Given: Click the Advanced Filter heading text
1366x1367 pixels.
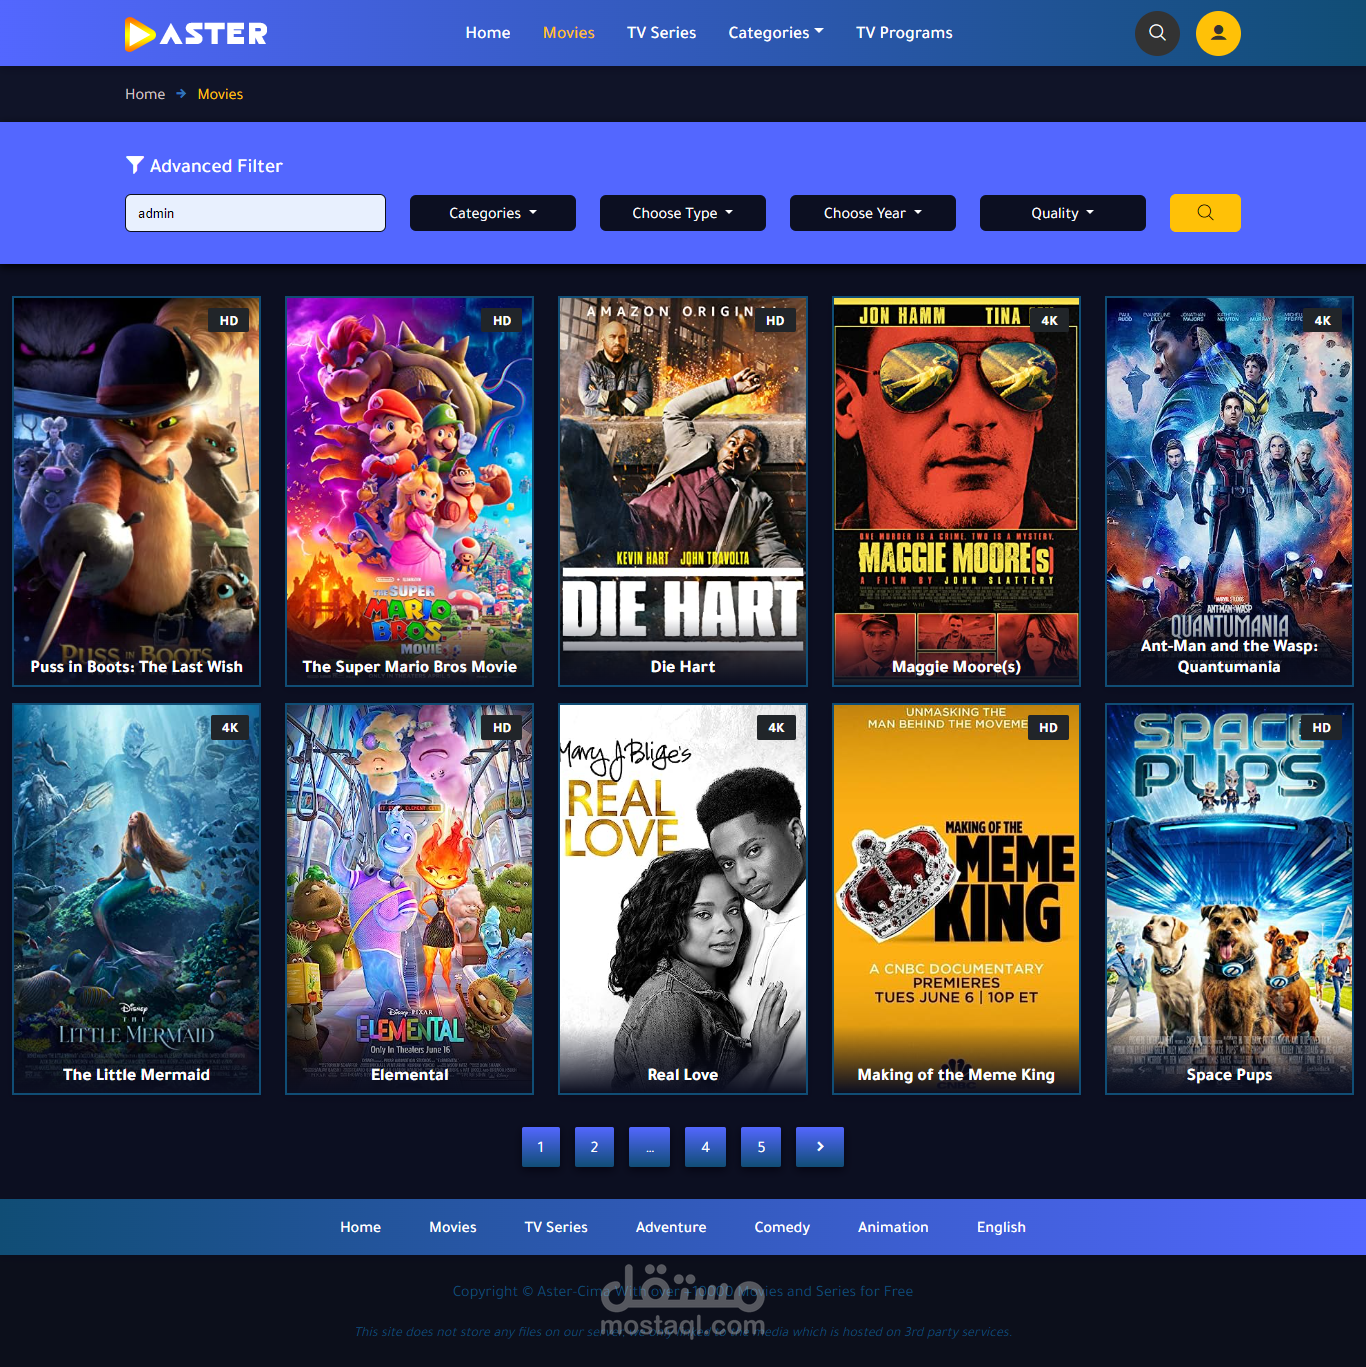Looking at the screenshot, I should 216,166.
